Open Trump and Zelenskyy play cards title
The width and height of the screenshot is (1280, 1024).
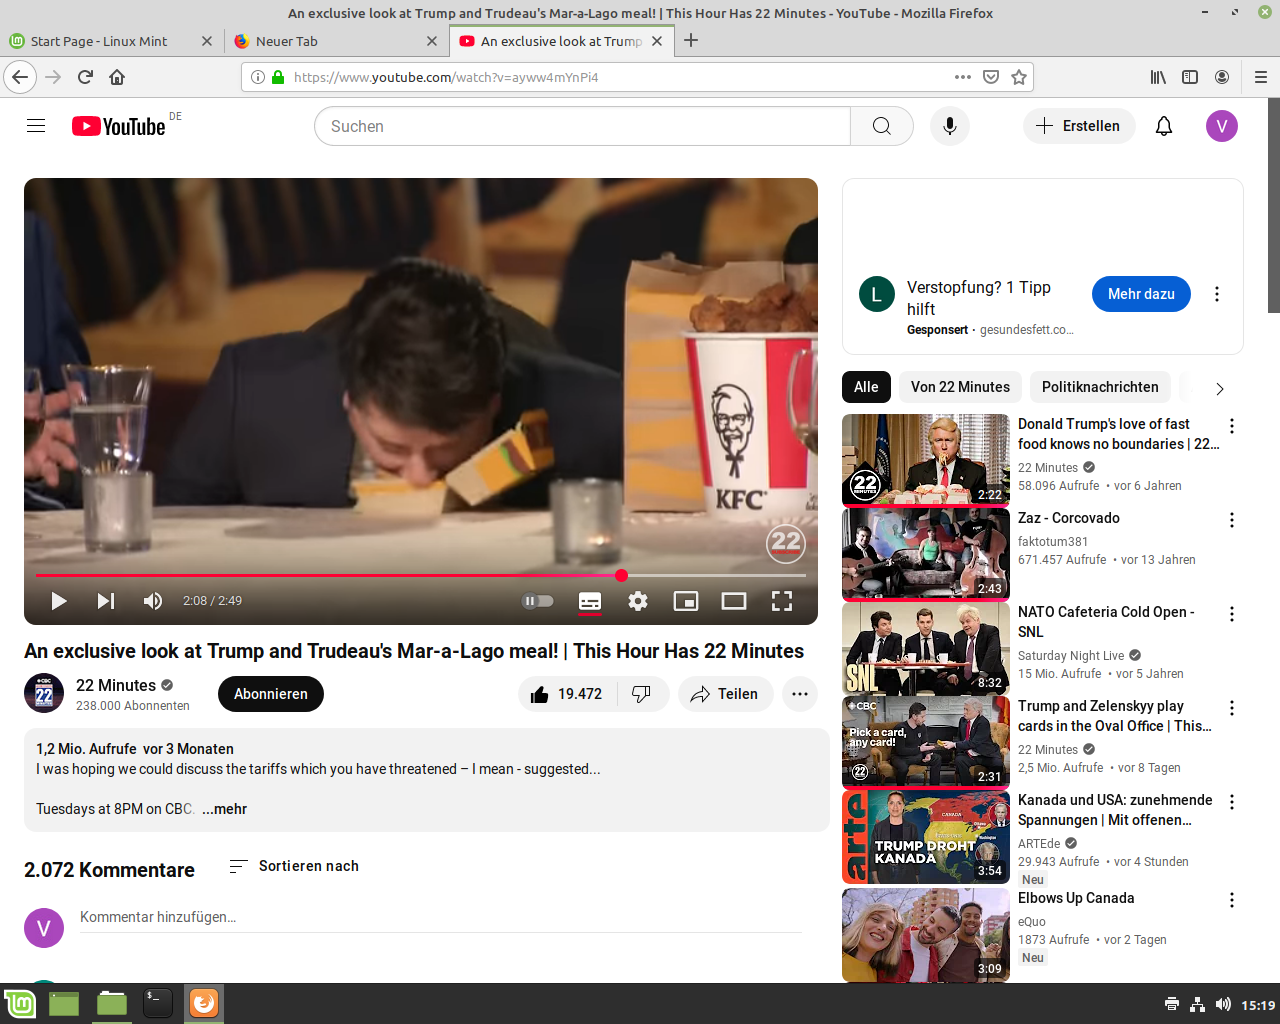pos(1115,716)
